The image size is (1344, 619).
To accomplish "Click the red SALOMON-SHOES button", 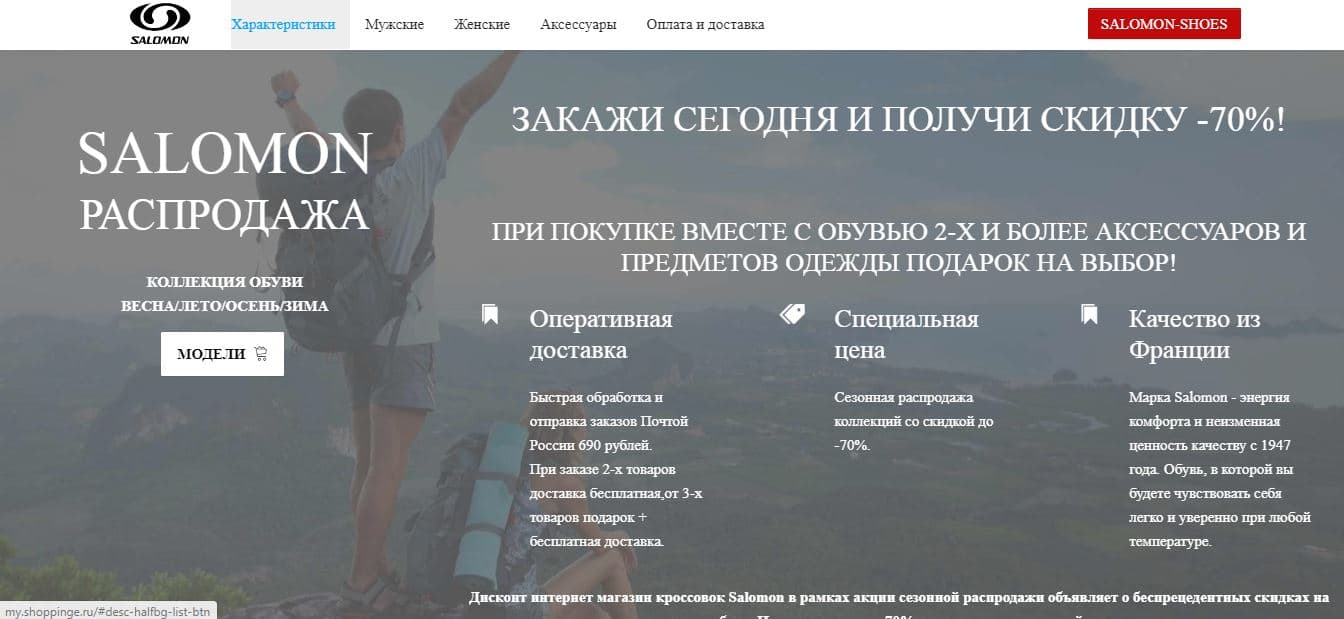I will click(1163, 23).
